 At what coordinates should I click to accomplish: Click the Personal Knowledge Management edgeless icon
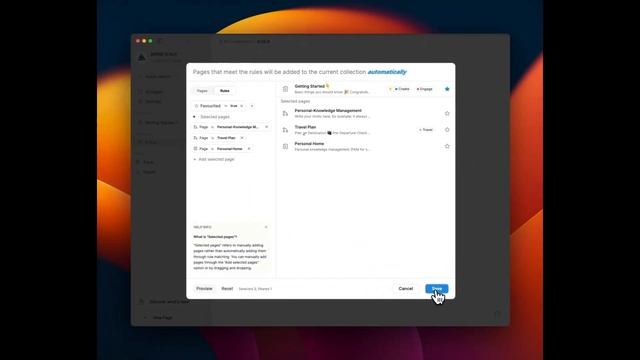pos(285,113)
